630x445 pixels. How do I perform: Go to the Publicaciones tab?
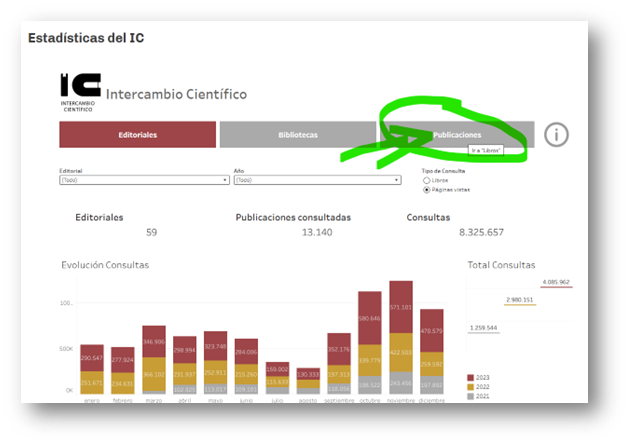point(456,134)
